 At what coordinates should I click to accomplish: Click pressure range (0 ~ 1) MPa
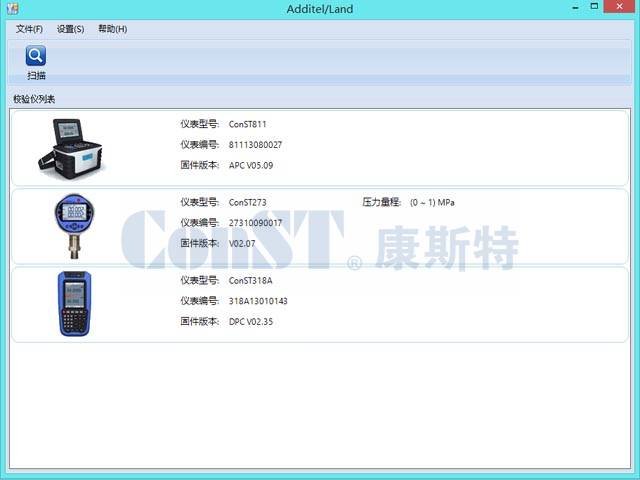point(432,202)
